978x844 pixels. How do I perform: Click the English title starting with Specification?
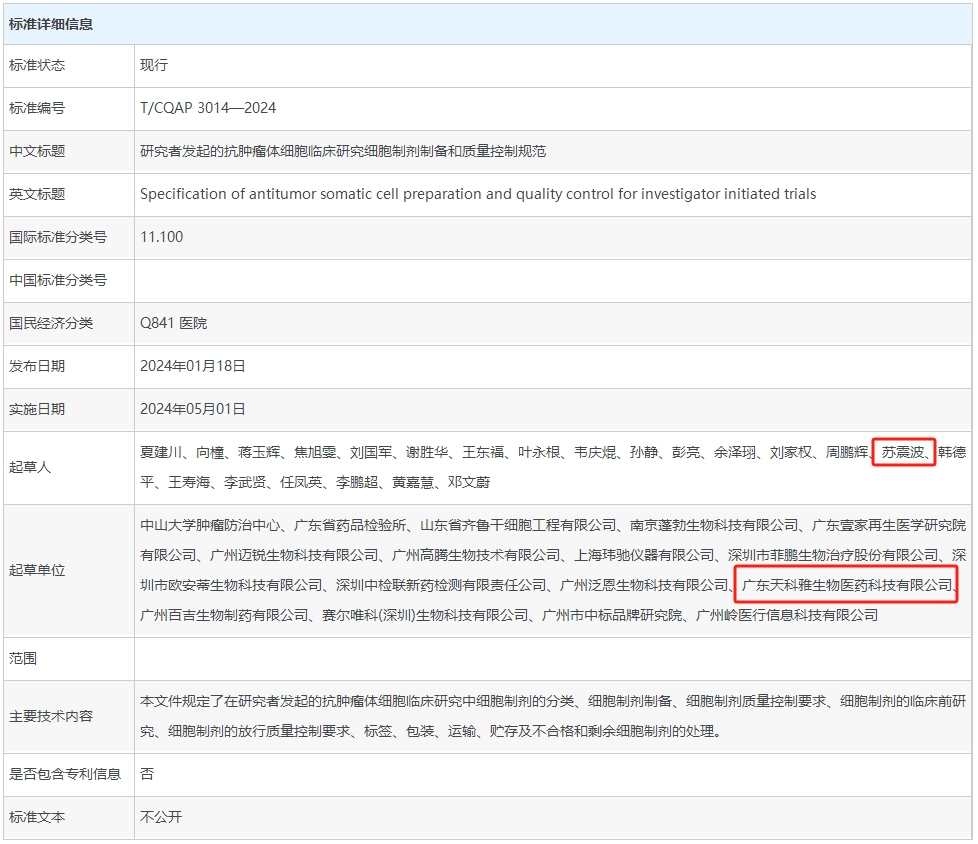(x=477, y=194)
